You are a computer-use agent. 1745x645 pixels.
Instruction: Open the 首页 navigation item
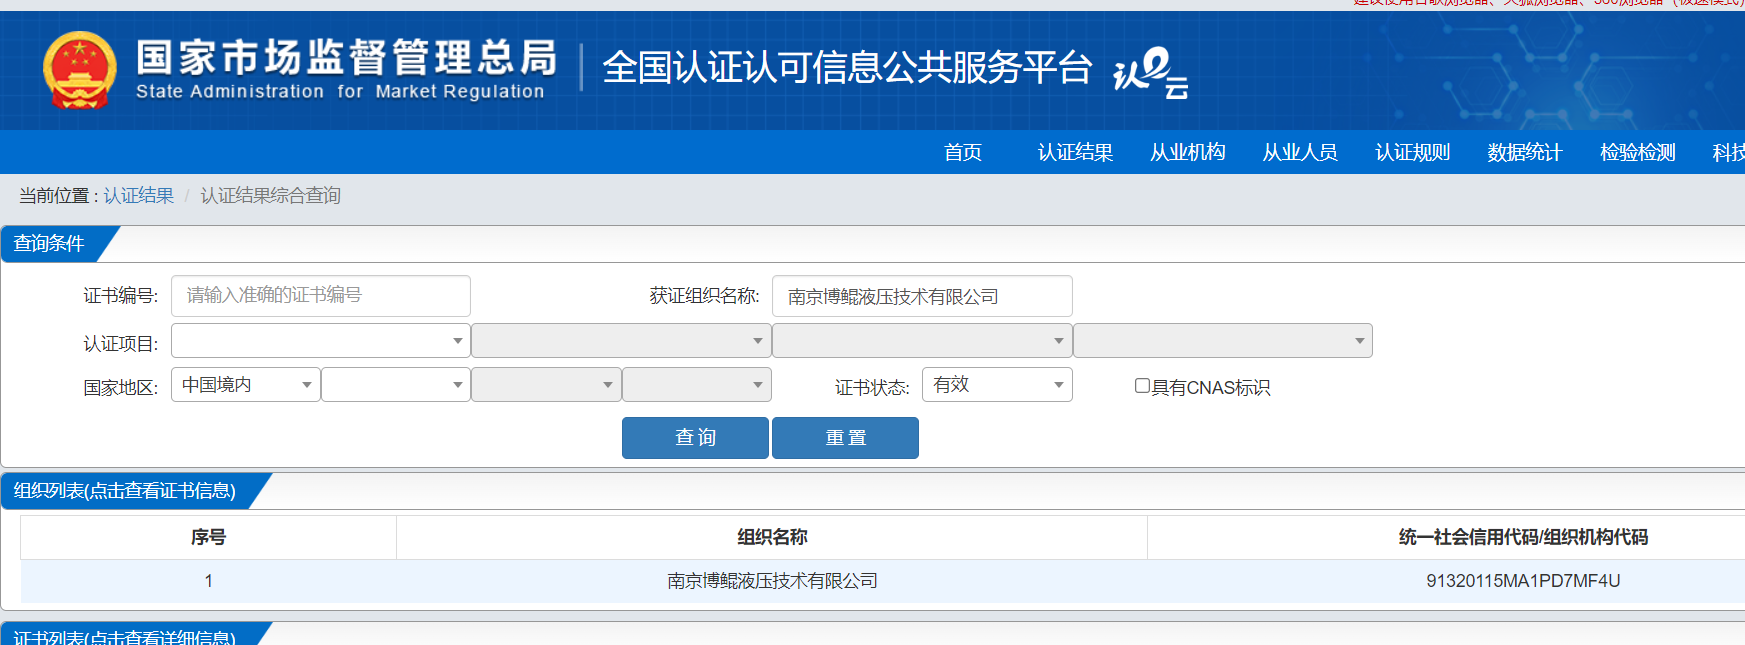pos(962,152)
